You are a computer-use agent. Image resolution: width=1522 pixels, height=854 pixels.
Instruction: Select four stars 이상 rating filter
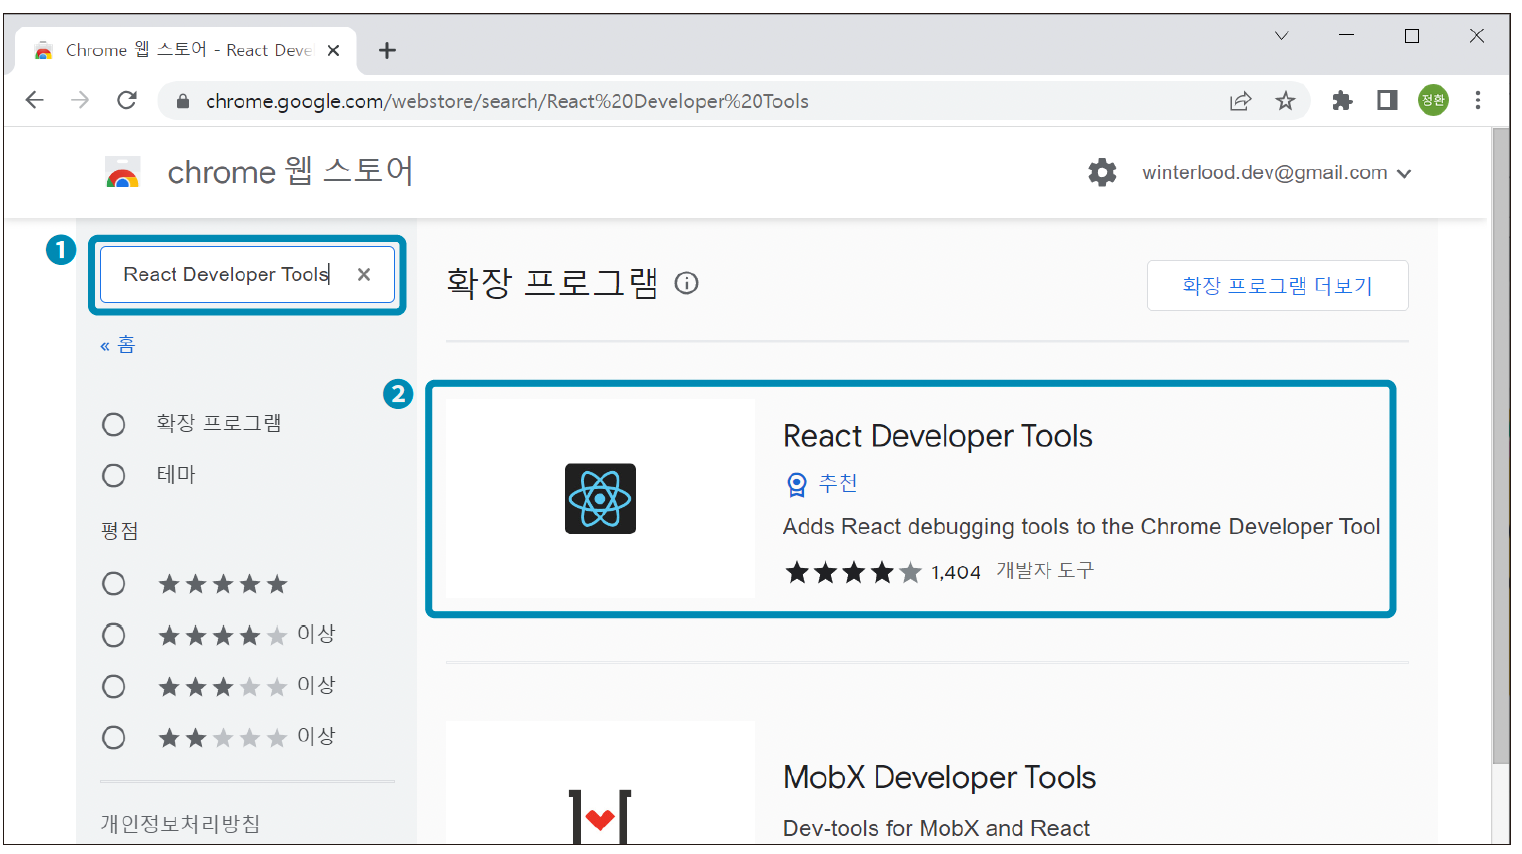coord(114,635)
